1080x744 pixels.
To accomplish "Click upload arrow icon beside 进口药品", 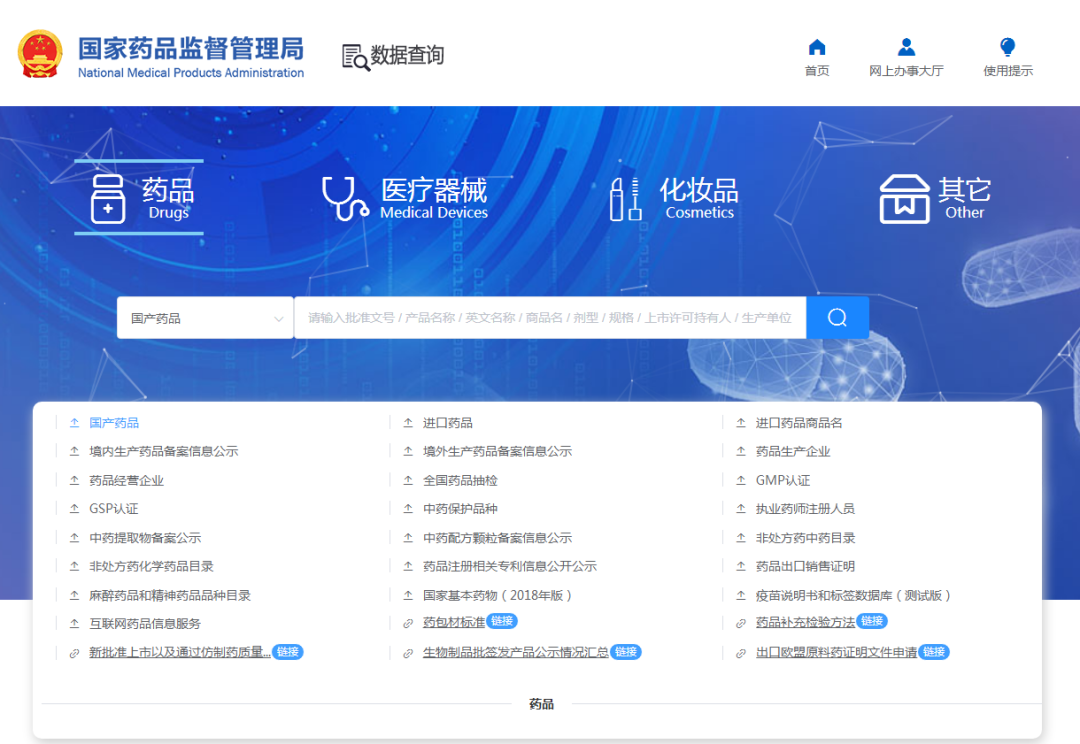I will (408, 423).
